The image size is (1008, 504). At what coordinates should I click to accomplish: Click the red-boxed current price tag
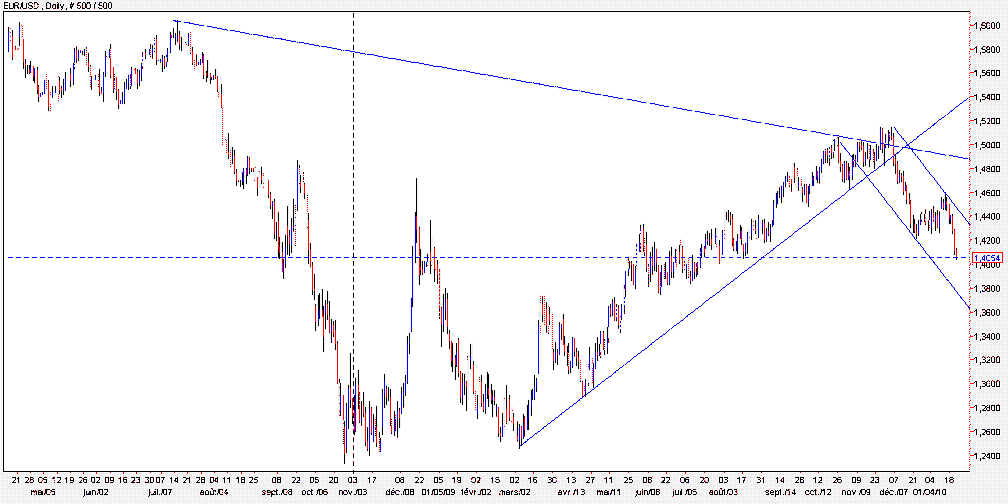pyautogui.click(x=989, y=258)
